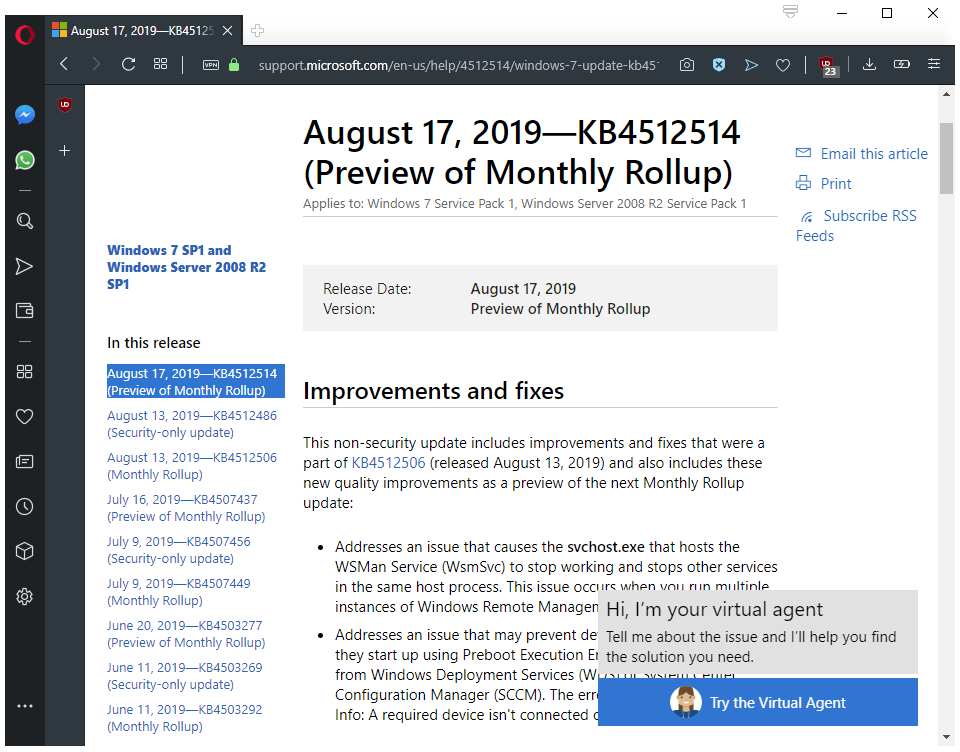Click the 'In this release' heading
Viewport: 960px width, 752px height.
pos(154,343)
